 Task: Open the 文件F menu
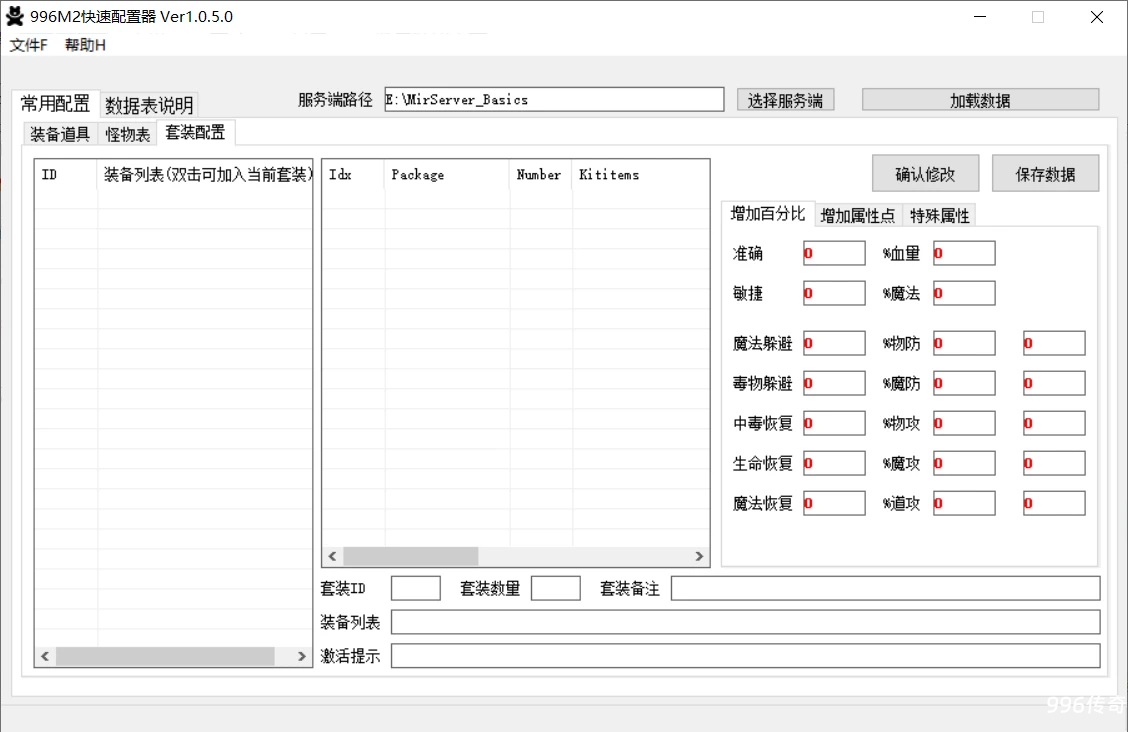29,45
